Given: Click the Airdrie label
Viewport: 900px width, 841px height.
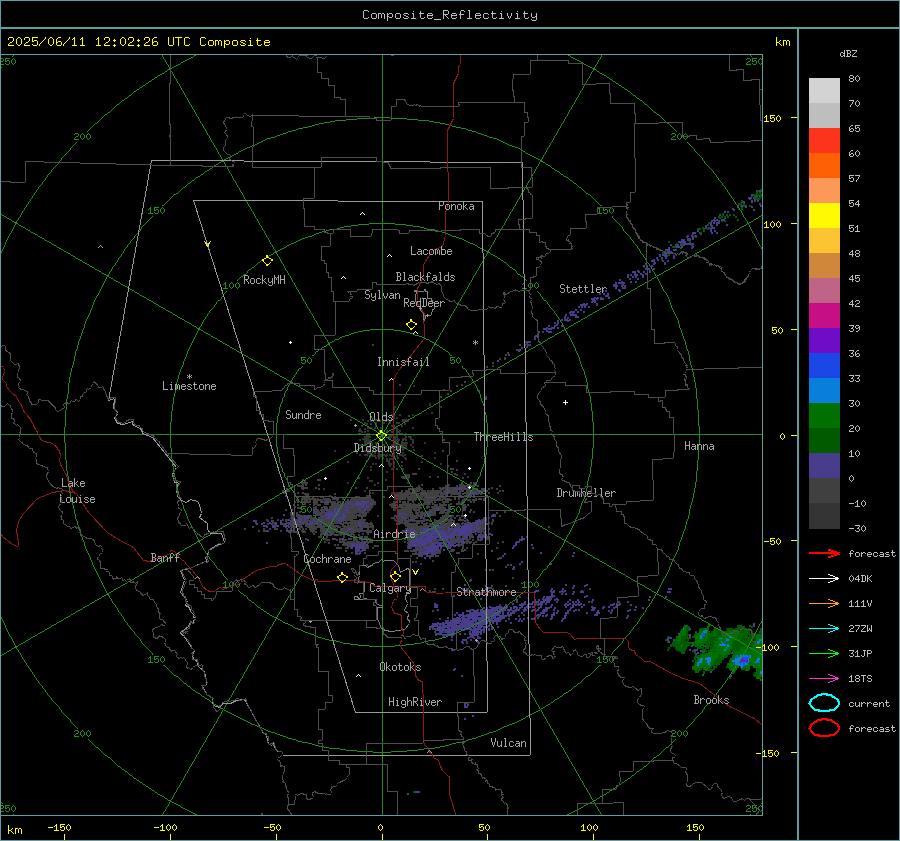Looking at the screenshot, I should coord(394,534).
